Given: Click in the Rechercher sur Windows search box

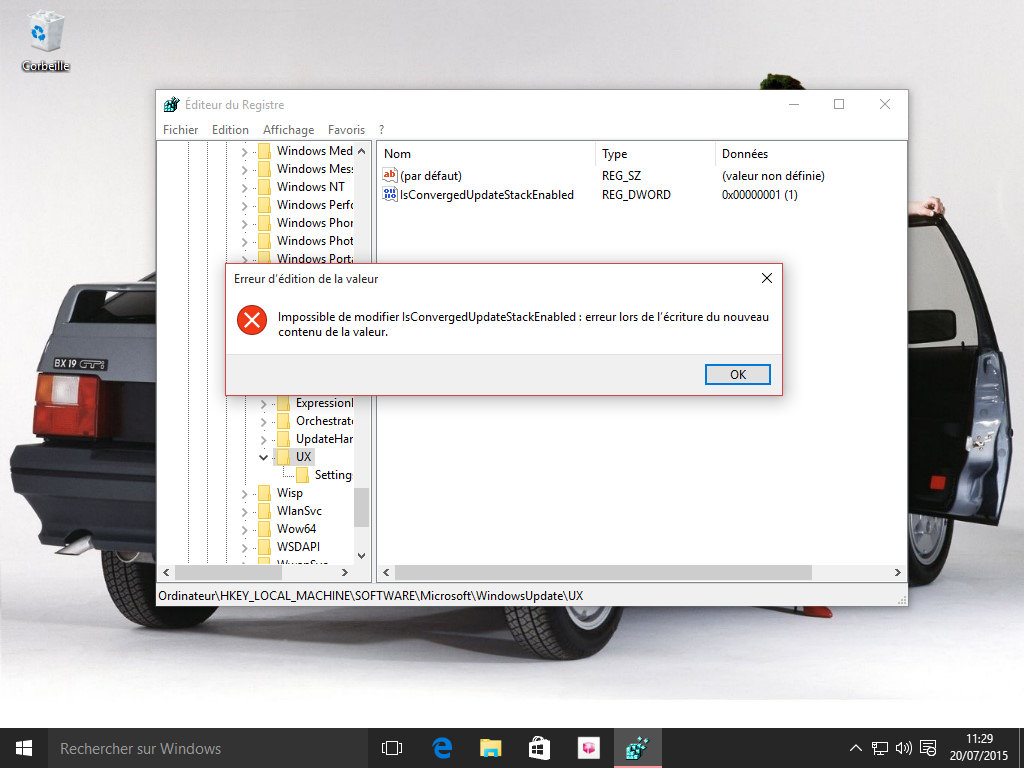Looking at the screenshot, I should pos(200,748).
